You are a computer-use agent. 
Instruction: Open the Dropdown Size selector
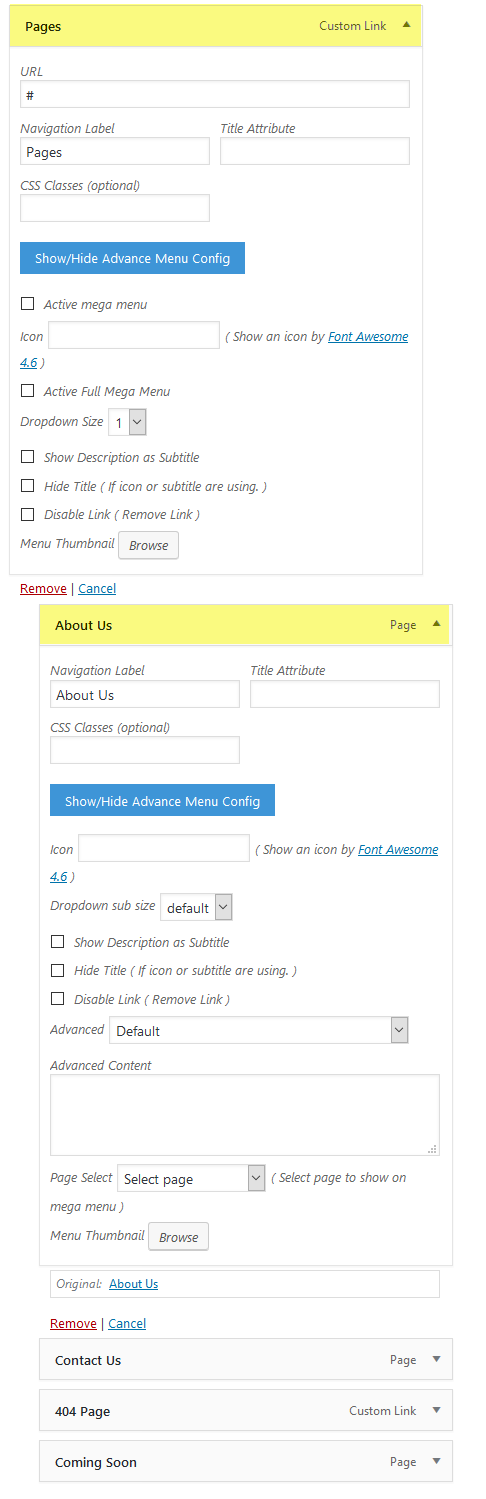(x=128, y=423)
